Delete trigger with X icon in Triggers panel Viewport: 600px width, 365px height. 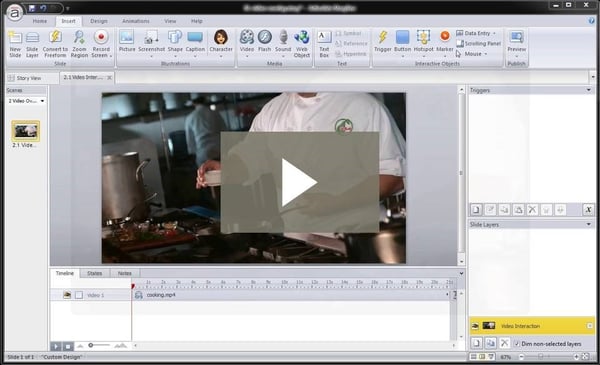[532, 210]
